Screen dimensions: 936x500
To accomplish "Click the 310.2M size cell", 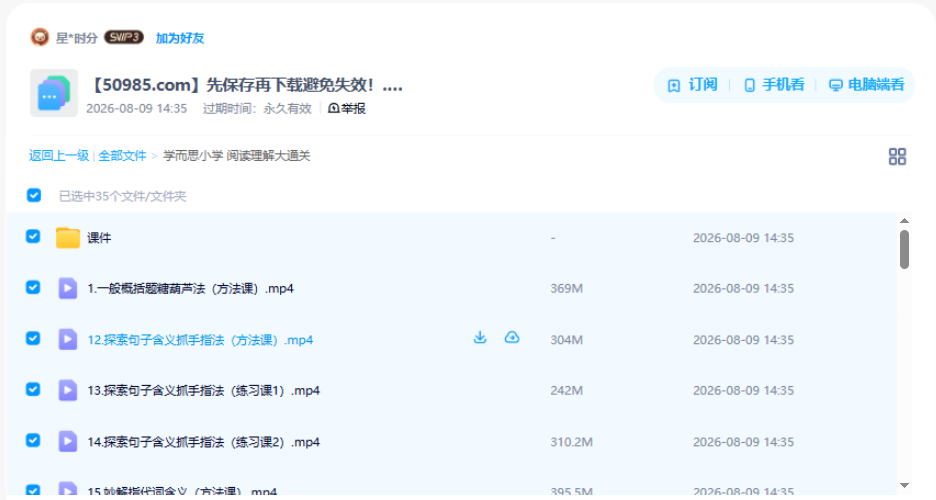I will click(x=571, y=442).
